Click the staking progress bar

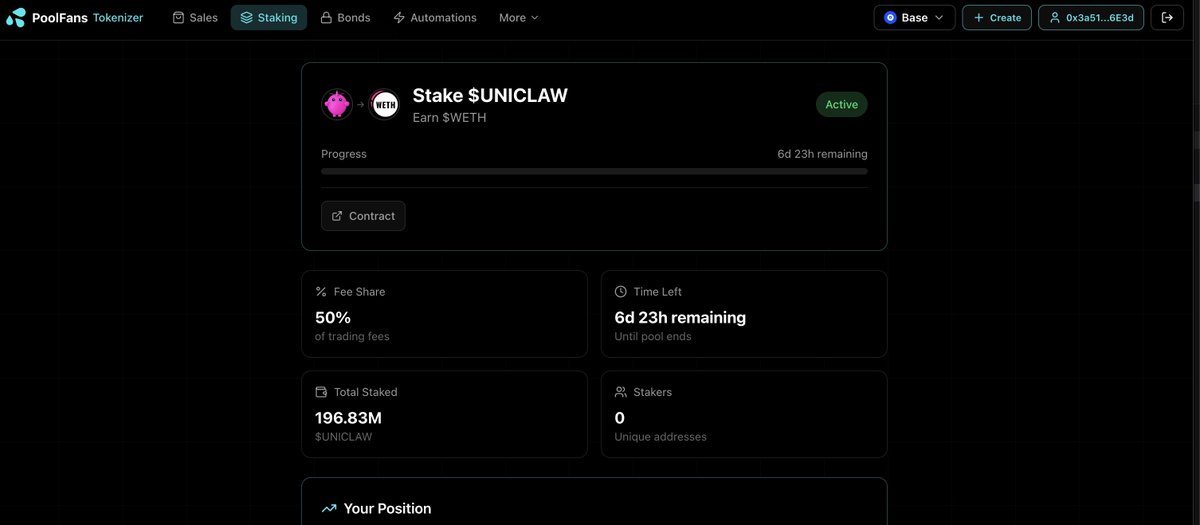coord(594,171)
